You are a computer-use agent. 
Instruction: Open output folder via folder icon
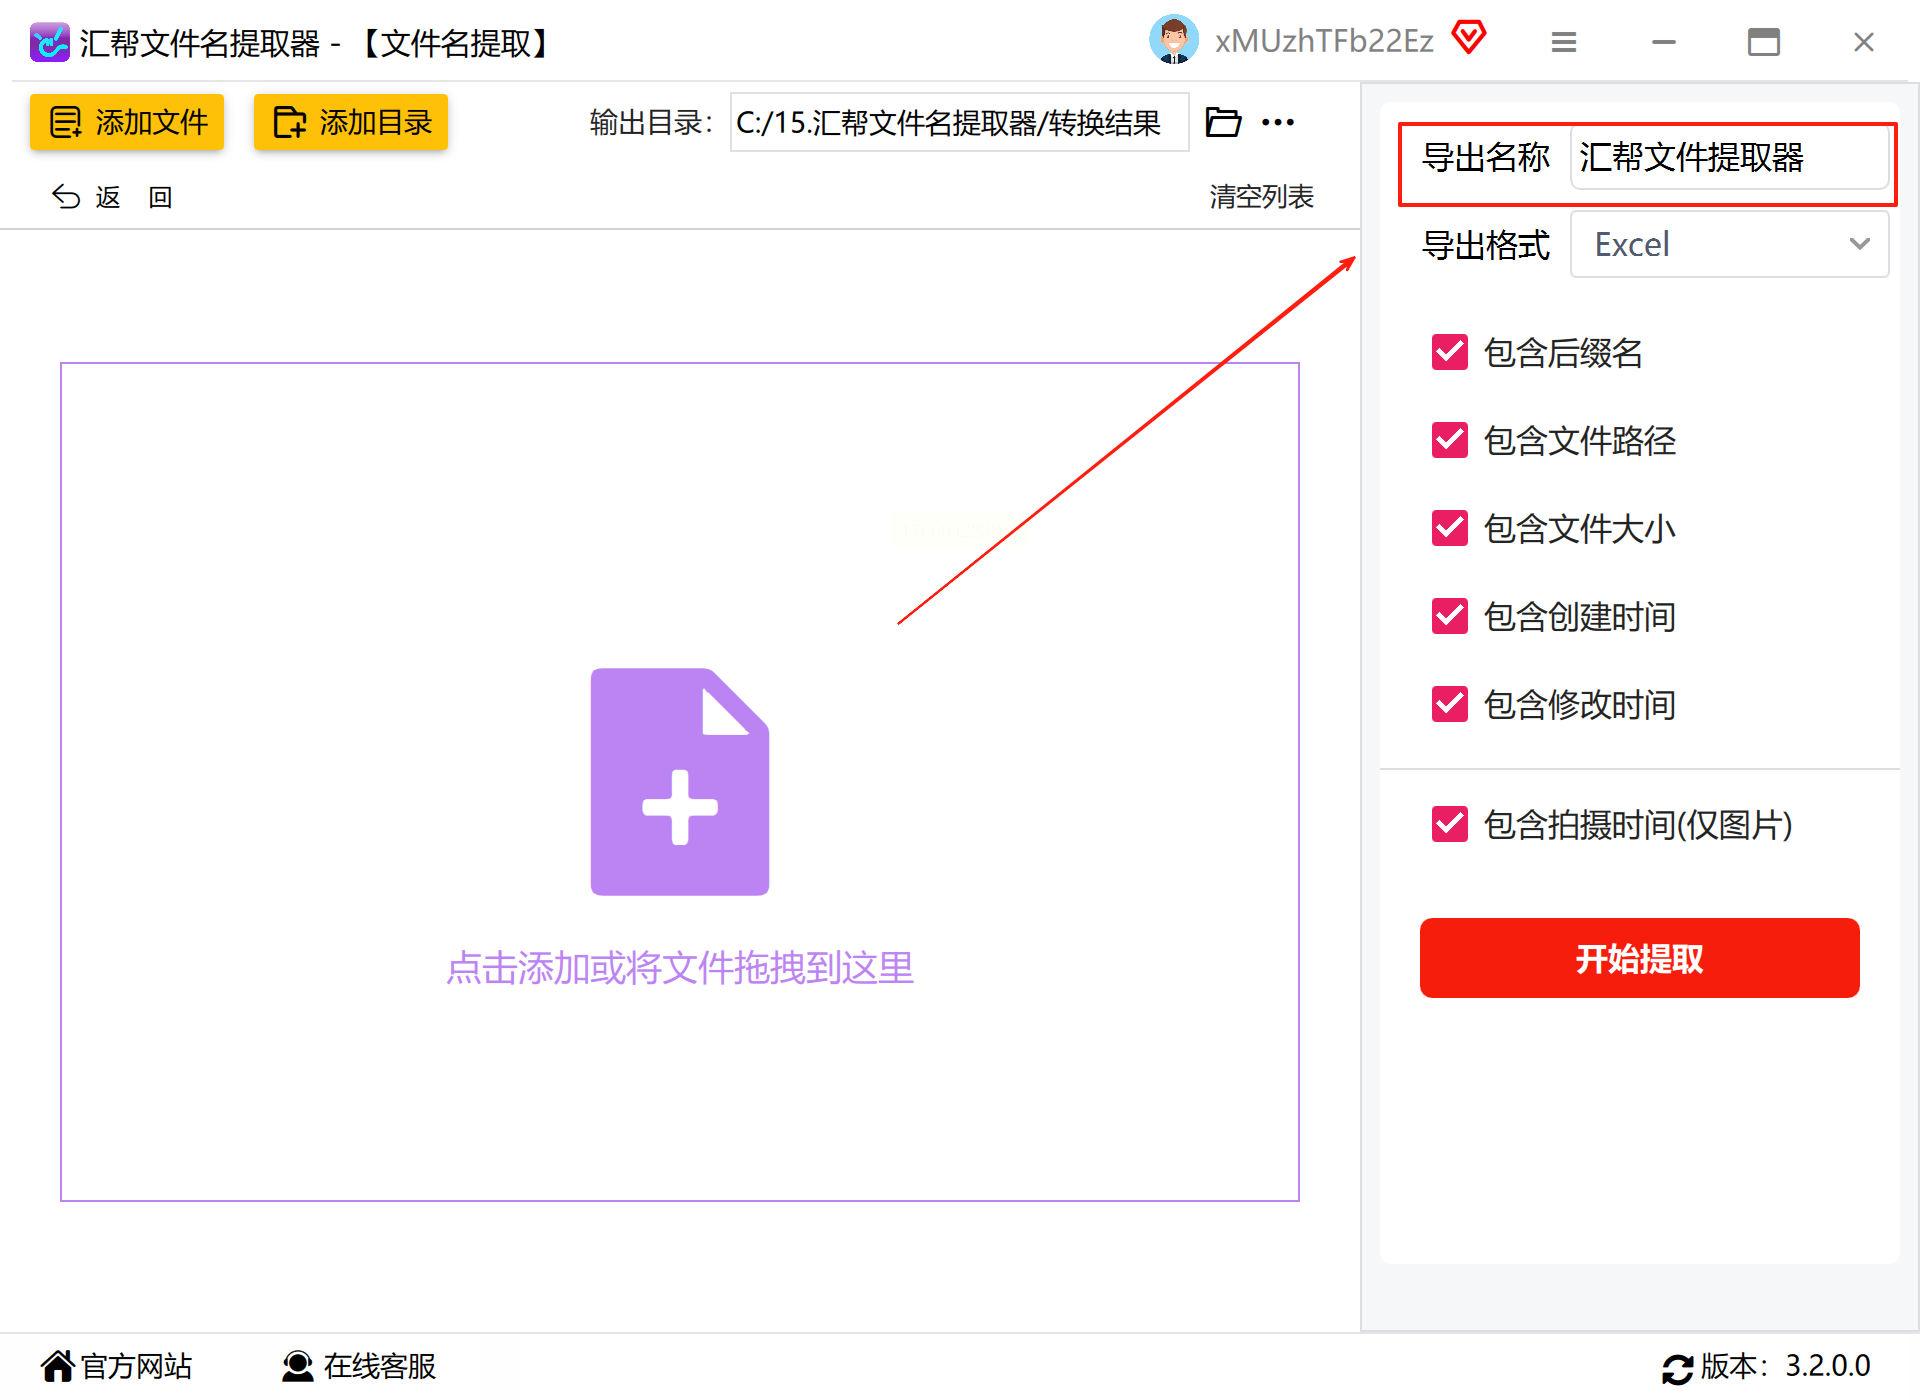tap(1222, 122)
